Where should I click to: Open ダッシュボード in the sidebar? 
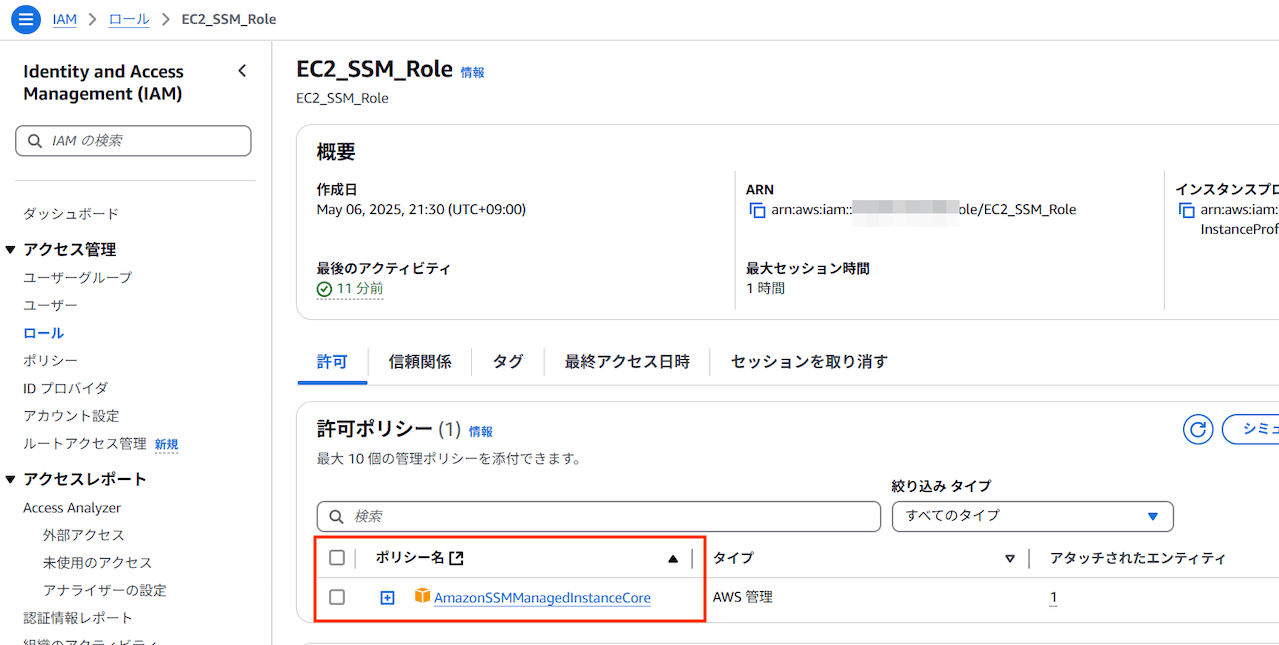(x=71, y=214)
